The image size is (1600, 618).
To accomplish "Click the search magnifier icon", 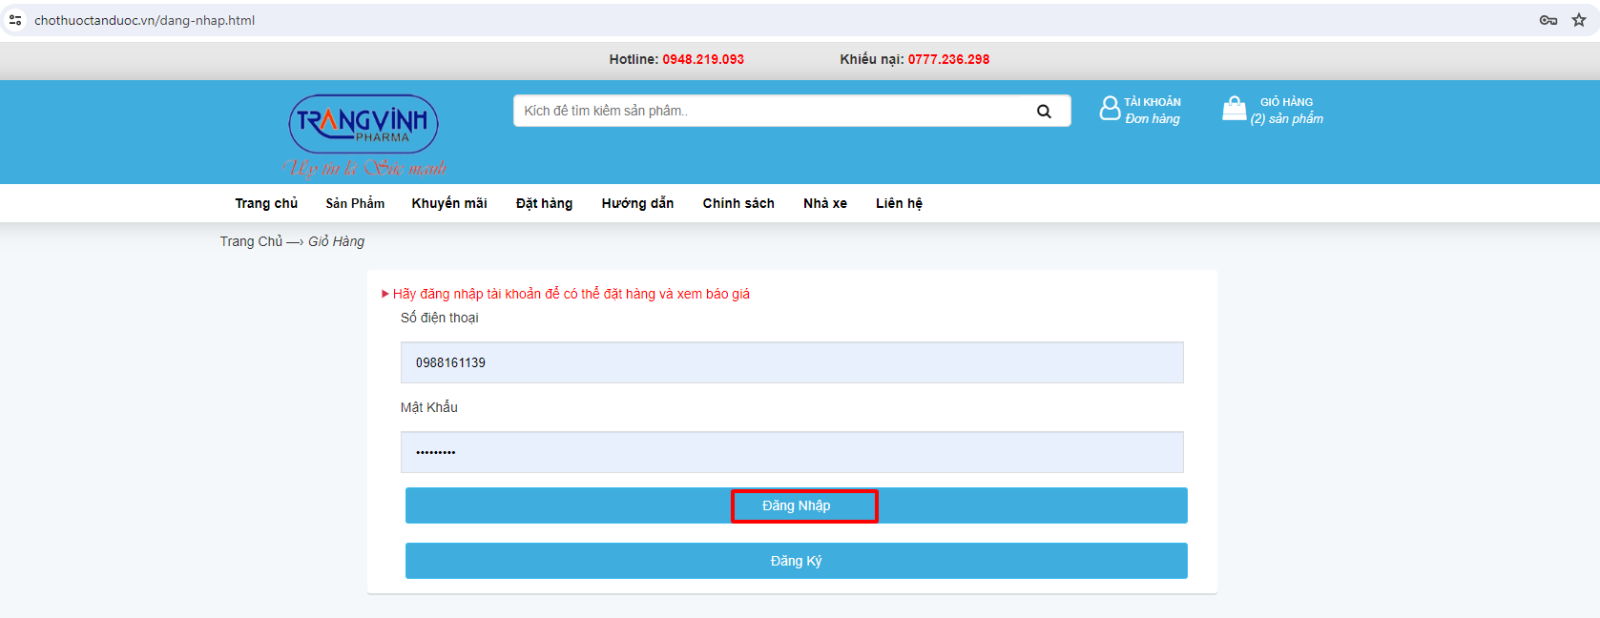I will click(1043, 111).
